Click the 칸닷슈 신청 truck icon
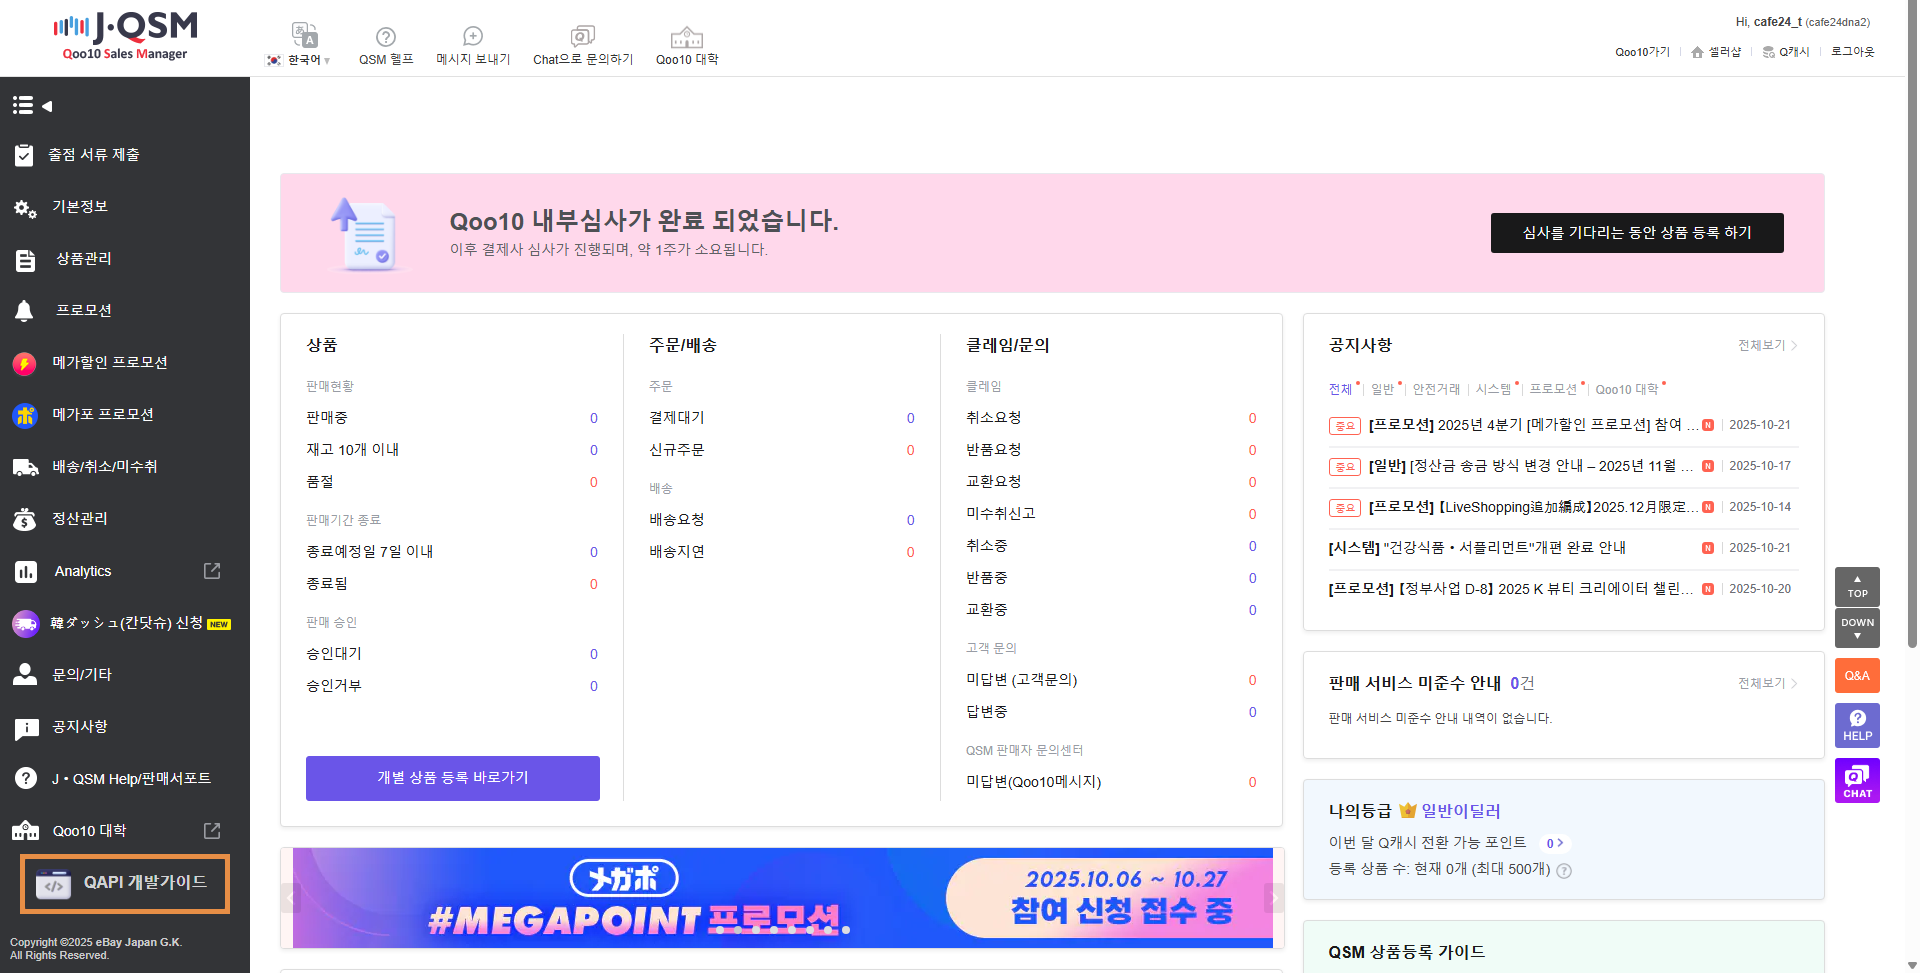 [x=25, y=624]
